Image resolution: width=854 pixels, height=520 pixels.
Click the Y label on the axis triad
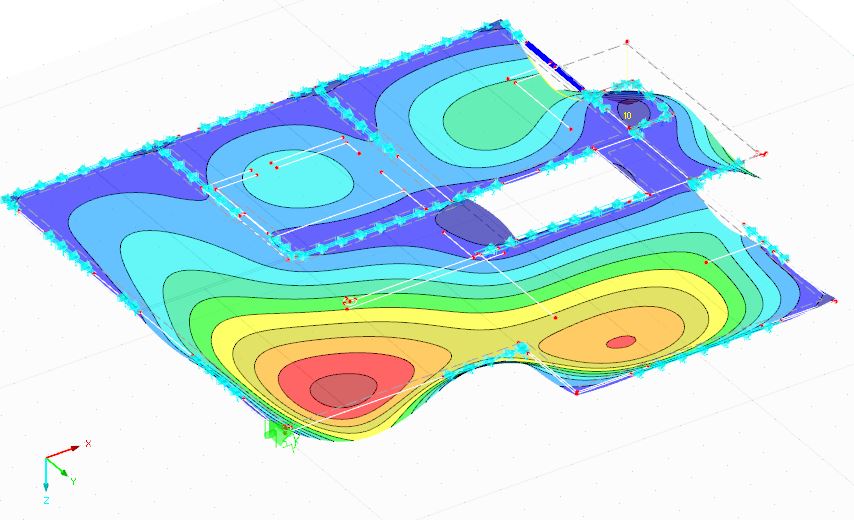tap(73, 481)
